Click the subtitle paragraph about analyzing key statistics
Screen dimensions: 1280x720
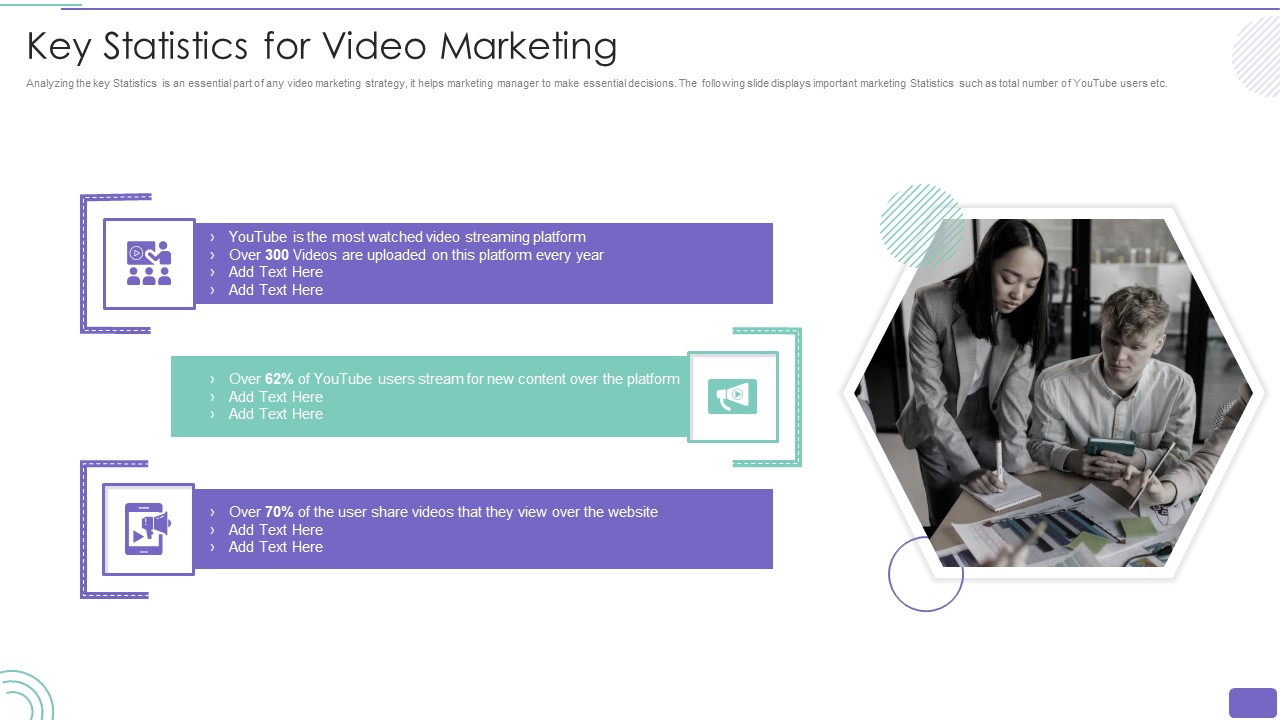pos(597,84)
